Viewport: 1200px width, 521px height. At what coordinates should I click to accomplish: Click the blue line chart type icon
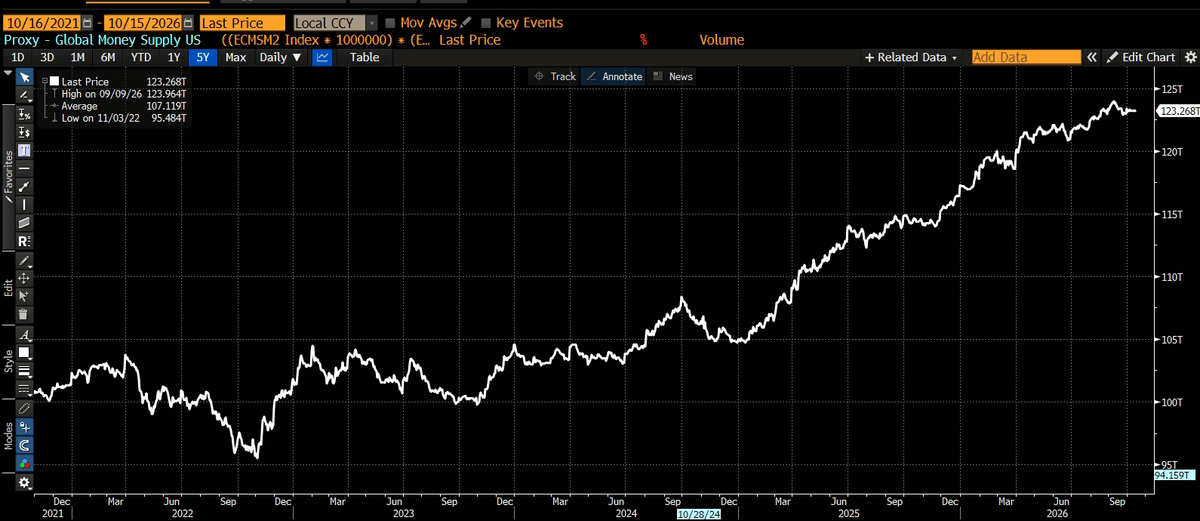point(322,57)
